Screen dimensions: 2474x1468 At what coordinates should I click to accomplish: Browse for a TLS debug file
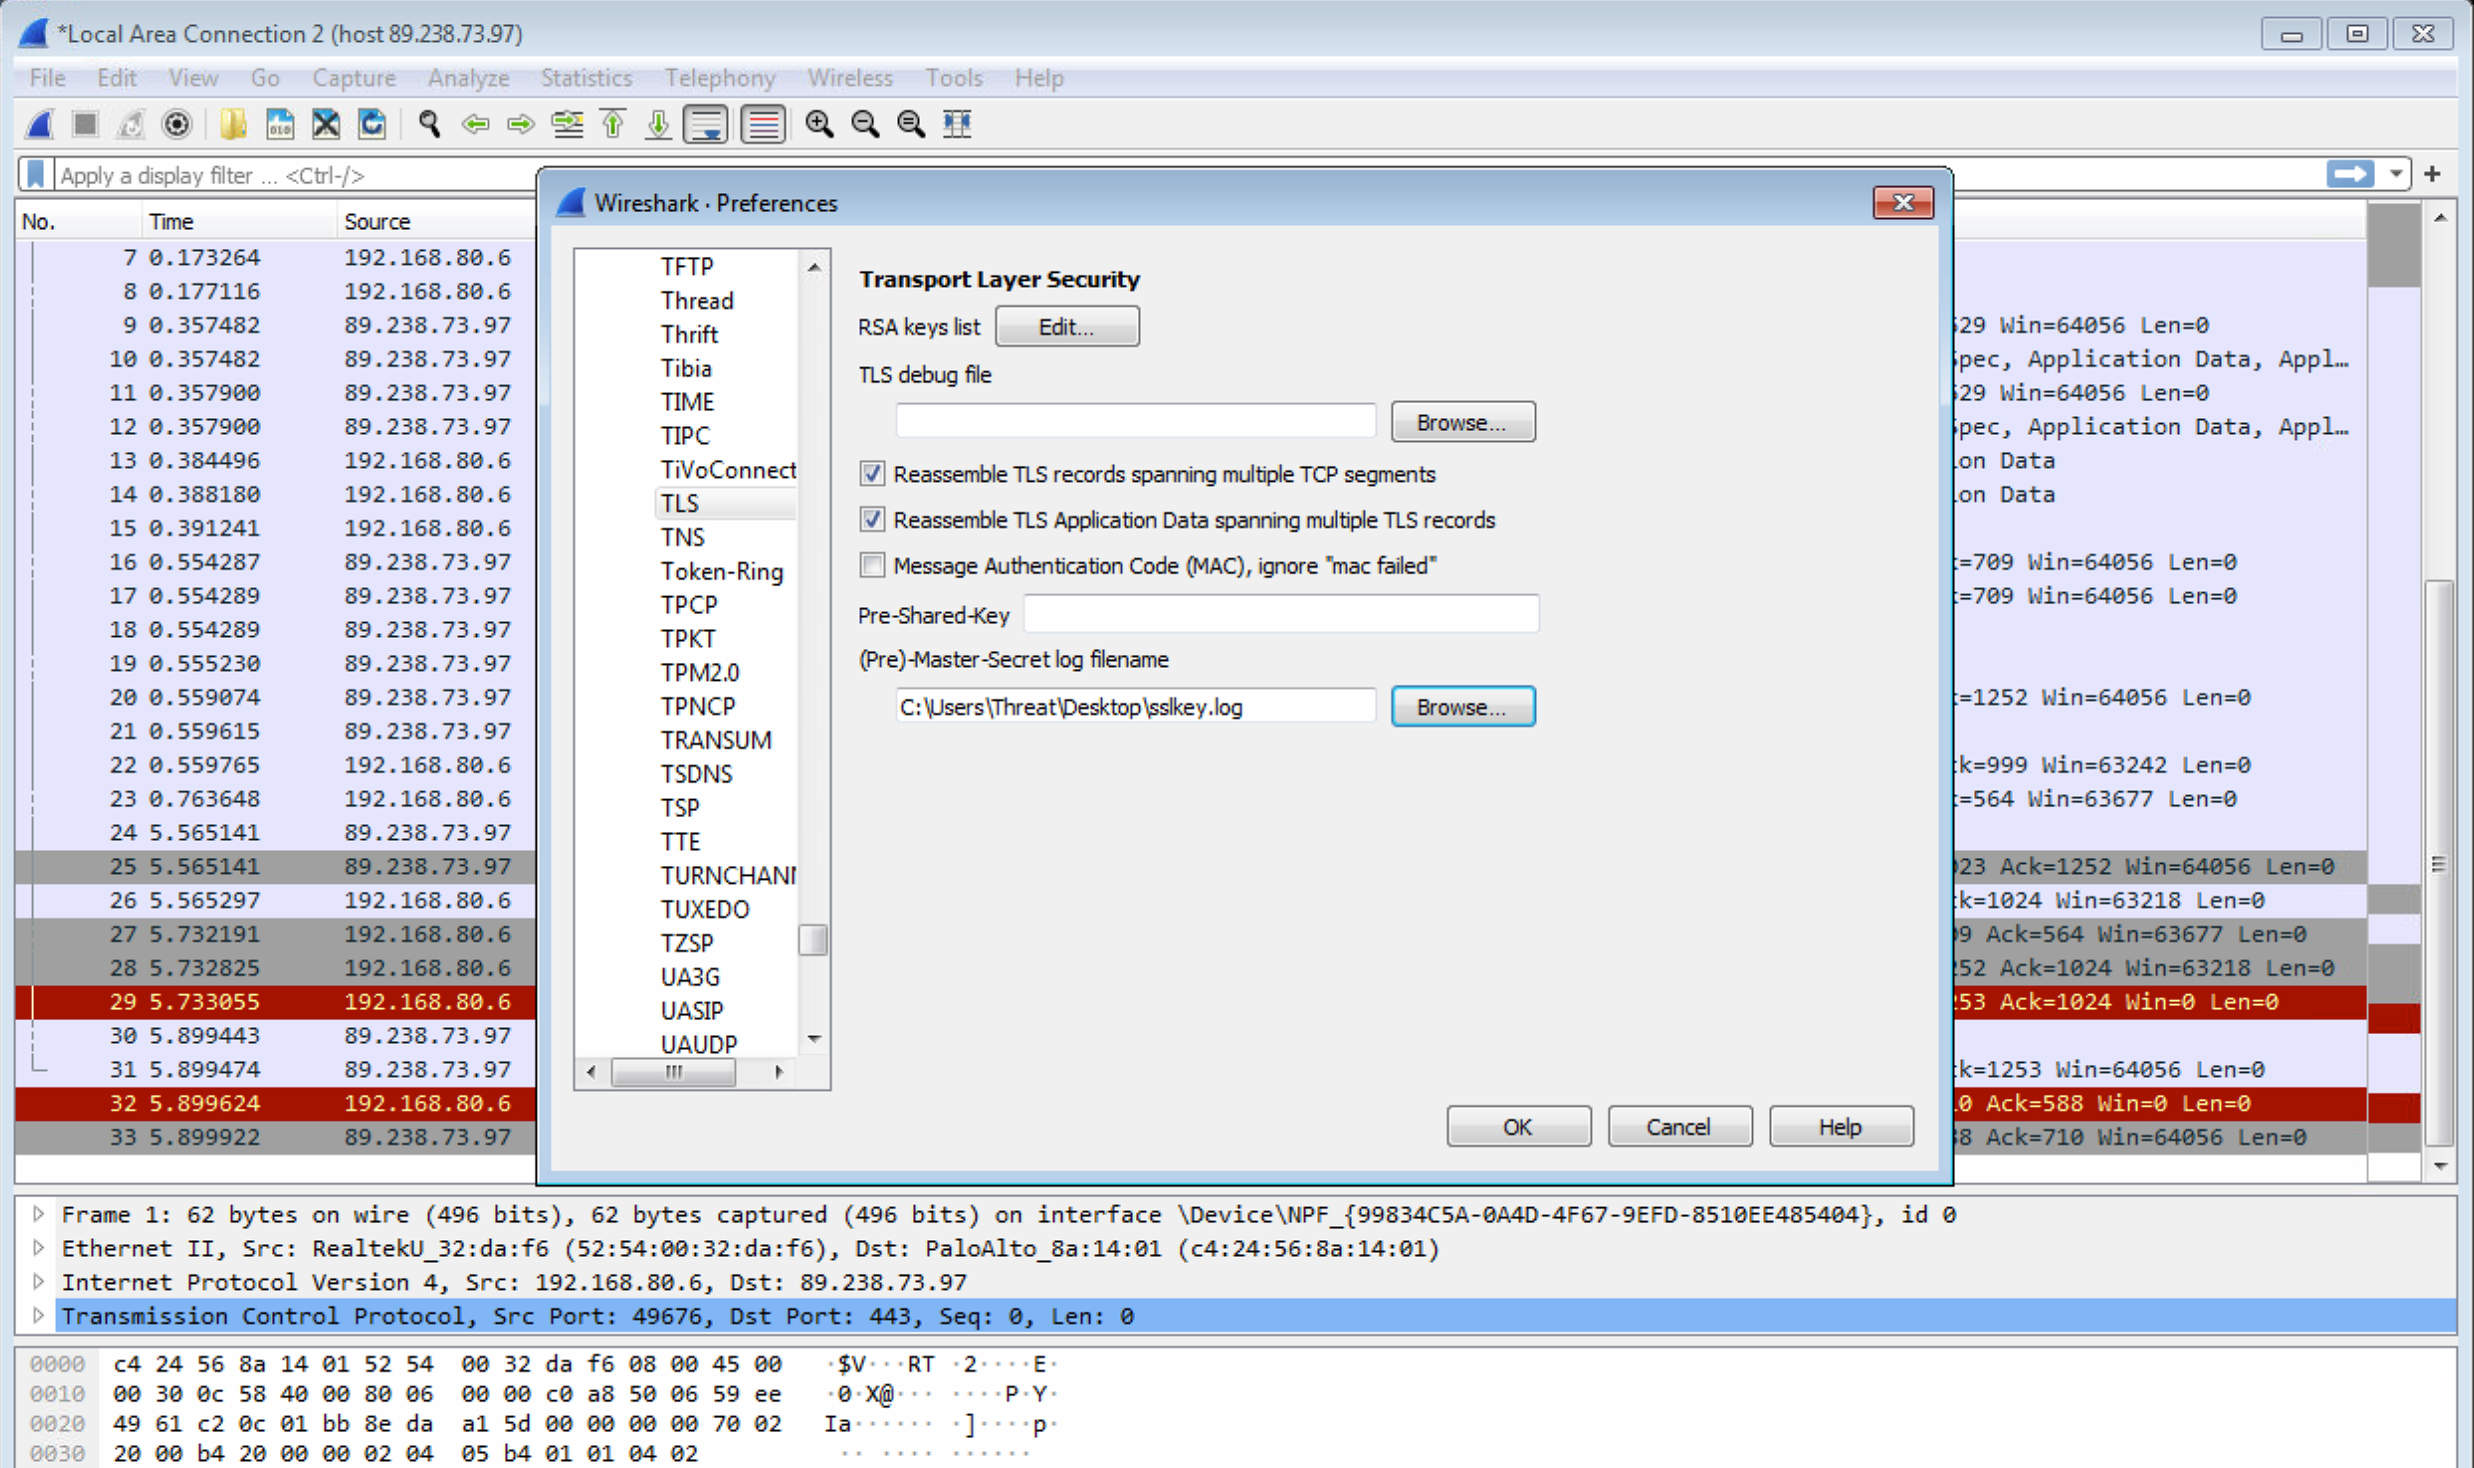(1462, 421)
